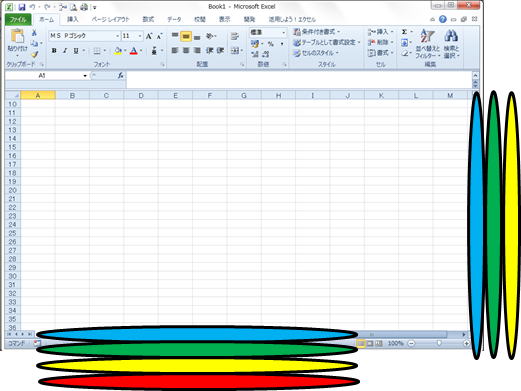Expand the borders dropdown arrow
Screen dimensions: 521x391
(105, 51)
